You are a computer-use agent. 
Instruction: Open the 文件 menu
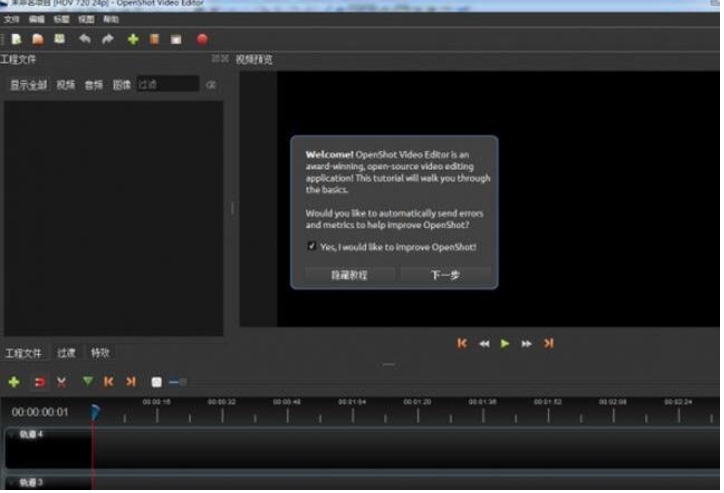[x=11, y=19]
